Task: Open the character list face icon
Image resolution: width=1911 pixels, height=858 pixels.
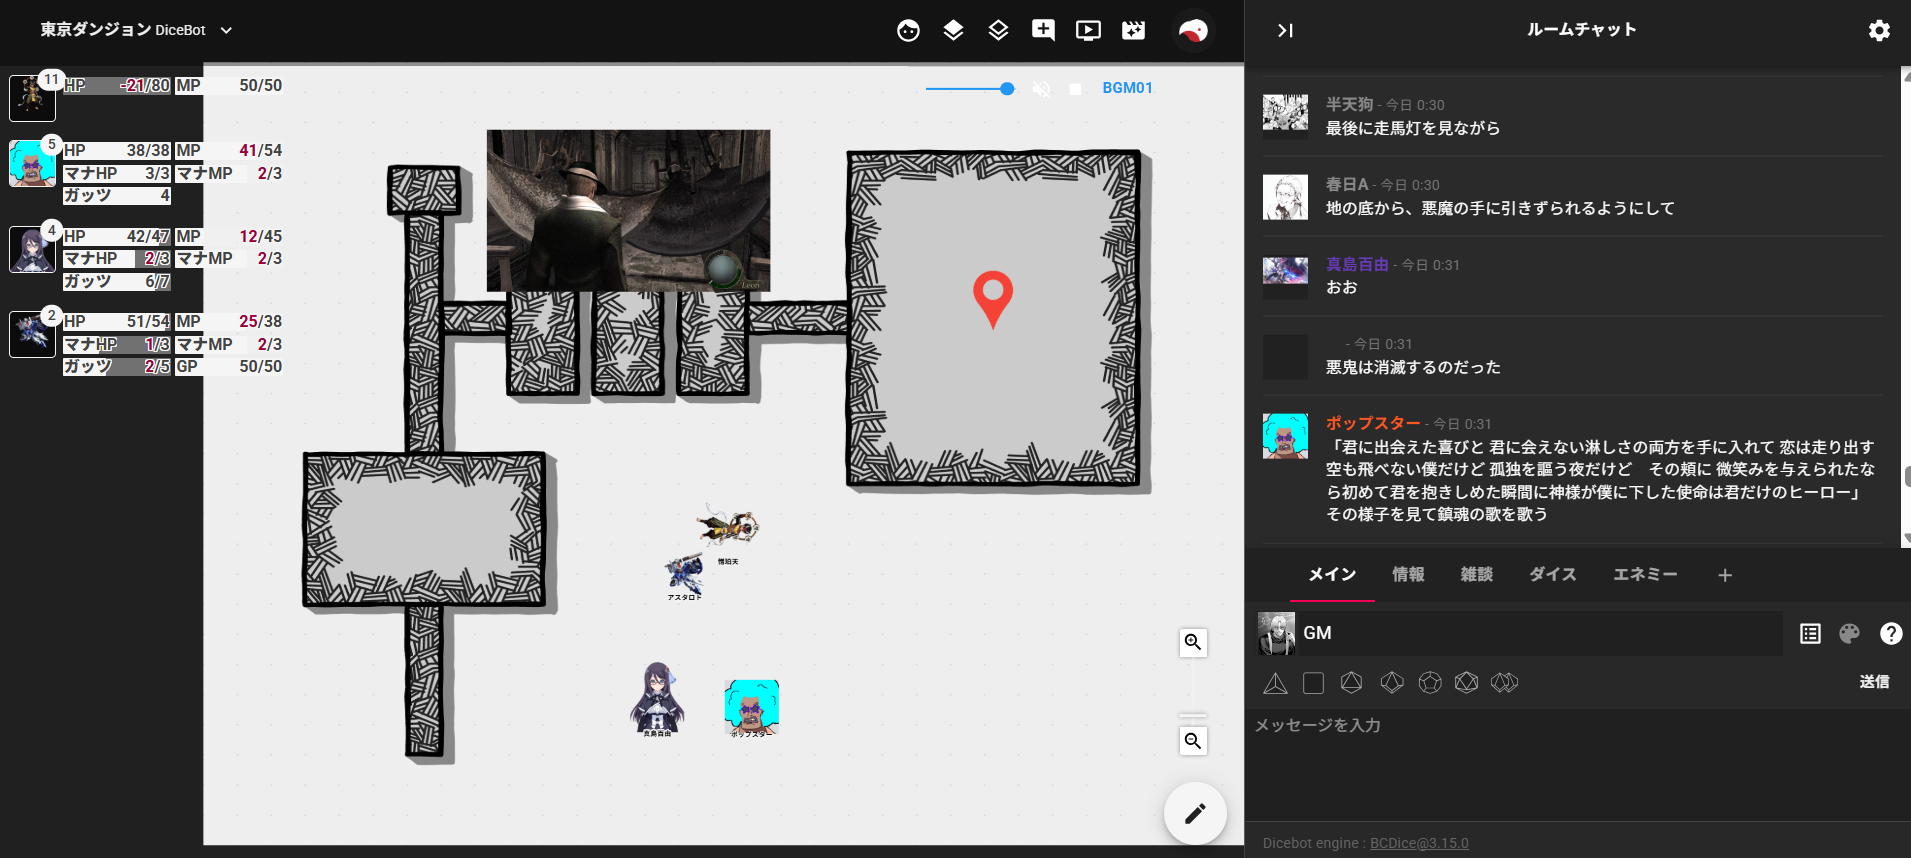Action: [908, 31]
